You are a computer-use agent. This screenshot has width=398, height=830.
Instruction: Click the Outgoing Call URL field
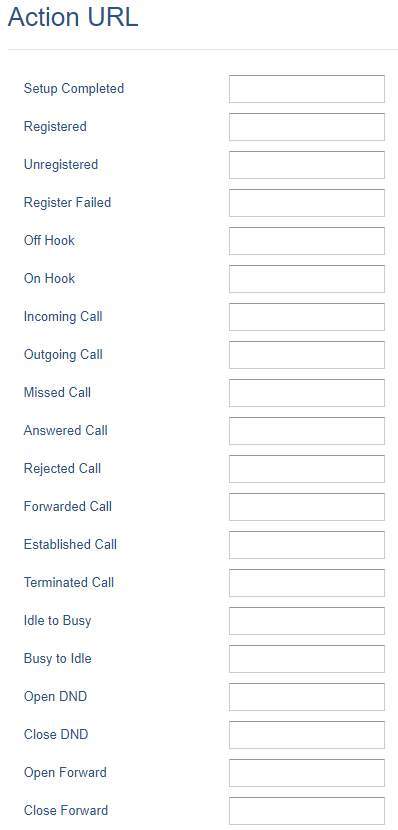coord(307,355)
